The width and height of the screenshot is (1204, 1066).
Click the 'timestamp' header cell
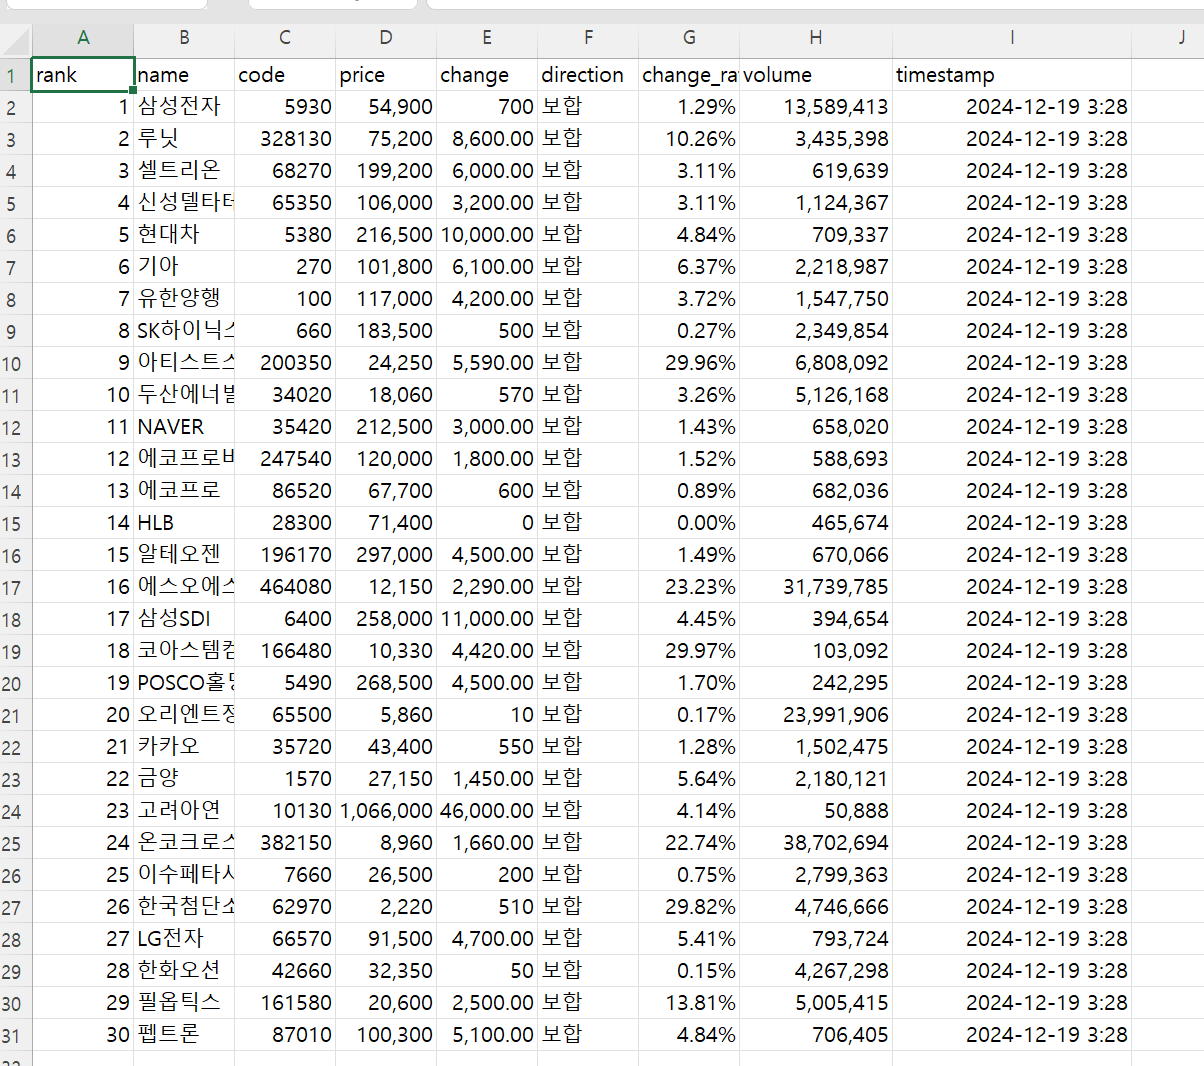pos(1011,75)
